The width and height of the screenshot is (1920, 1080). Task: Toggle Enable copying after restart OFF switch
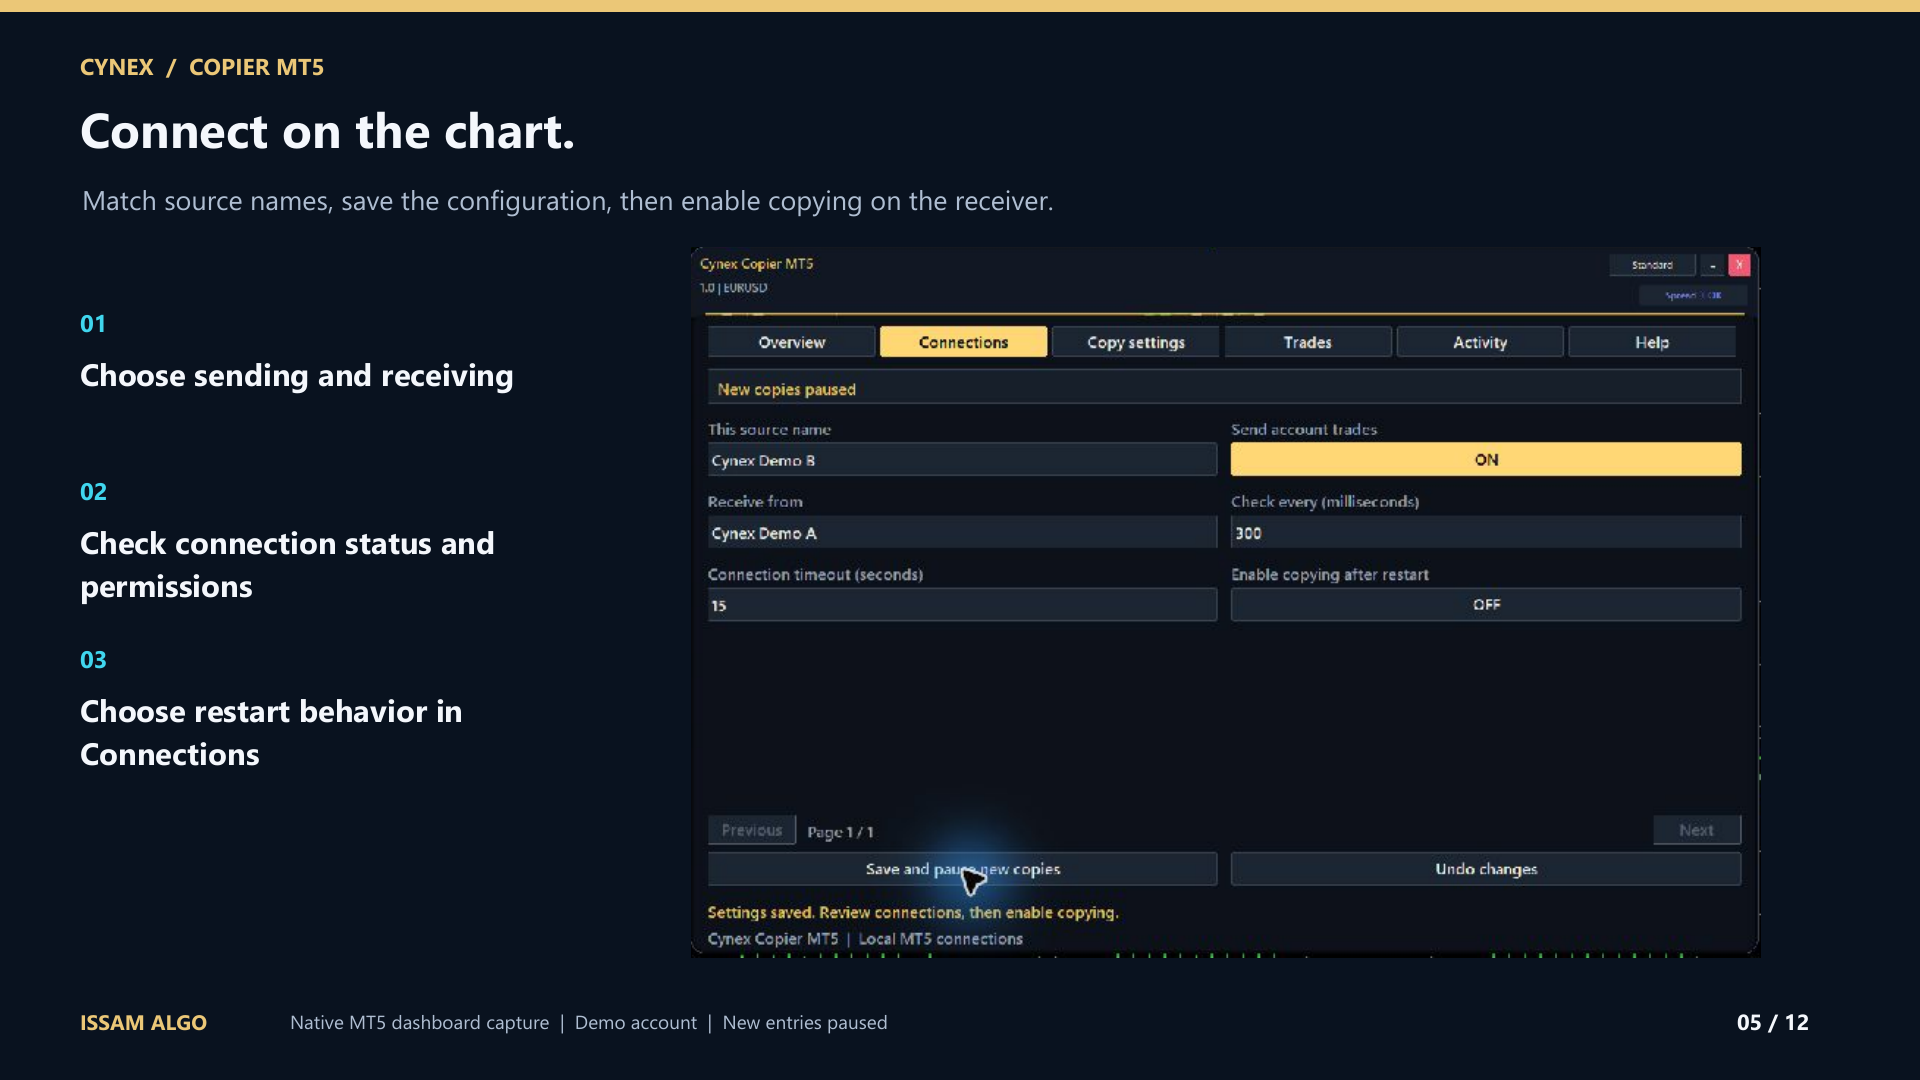point(1485,604)
